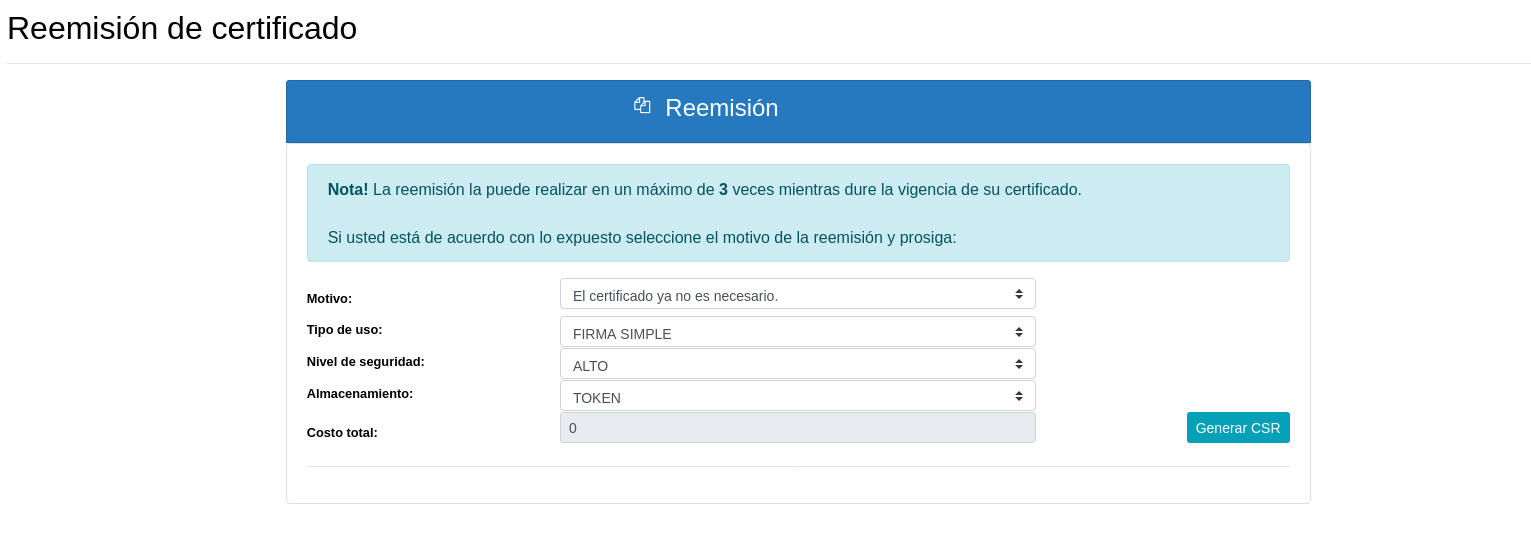Screen dimensions: 1531x537
Task: Click the Almacenamiento label
Action: 359,393
